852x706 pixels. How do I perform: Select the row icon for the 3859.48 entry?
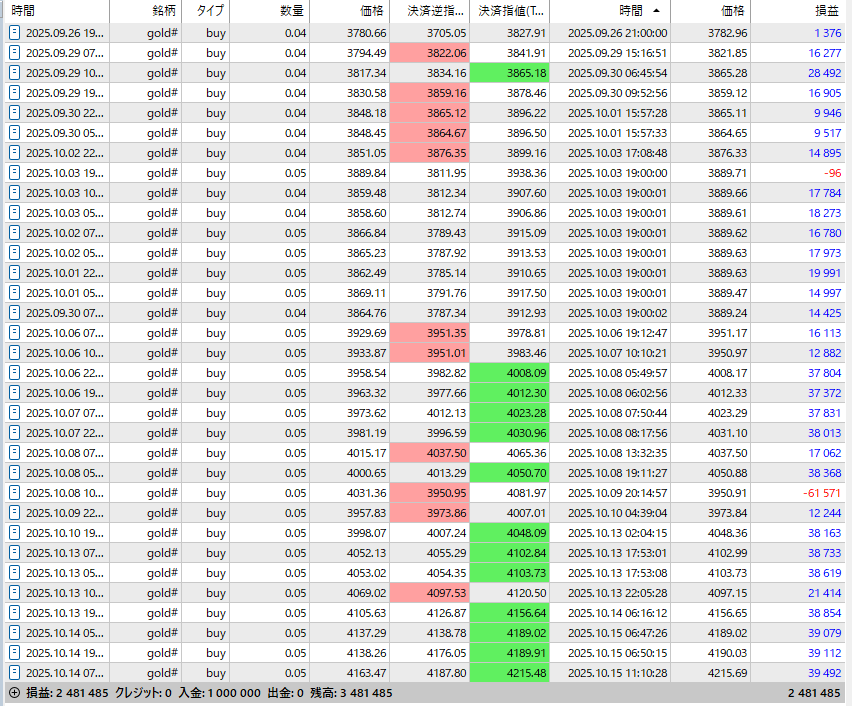click(15, 193)
